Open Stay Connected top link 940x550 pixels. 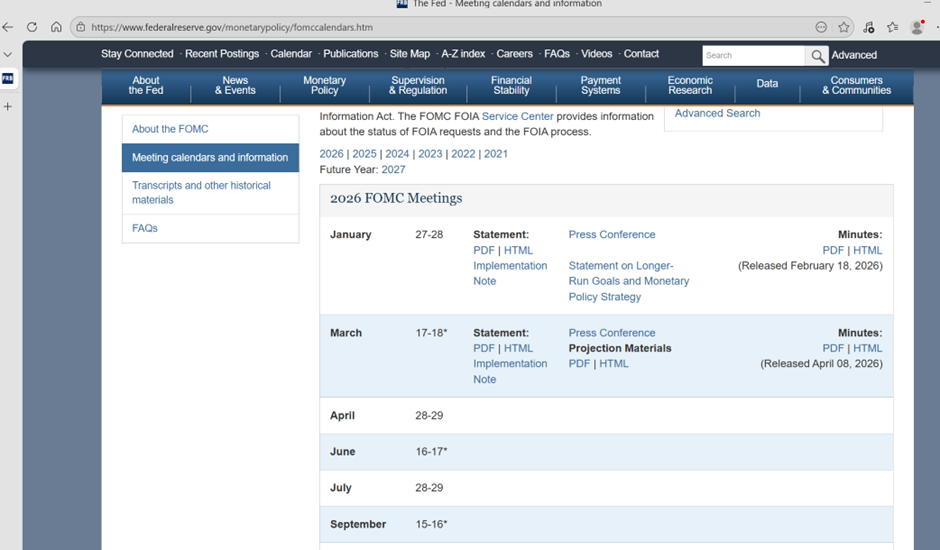tap(137, 53)
